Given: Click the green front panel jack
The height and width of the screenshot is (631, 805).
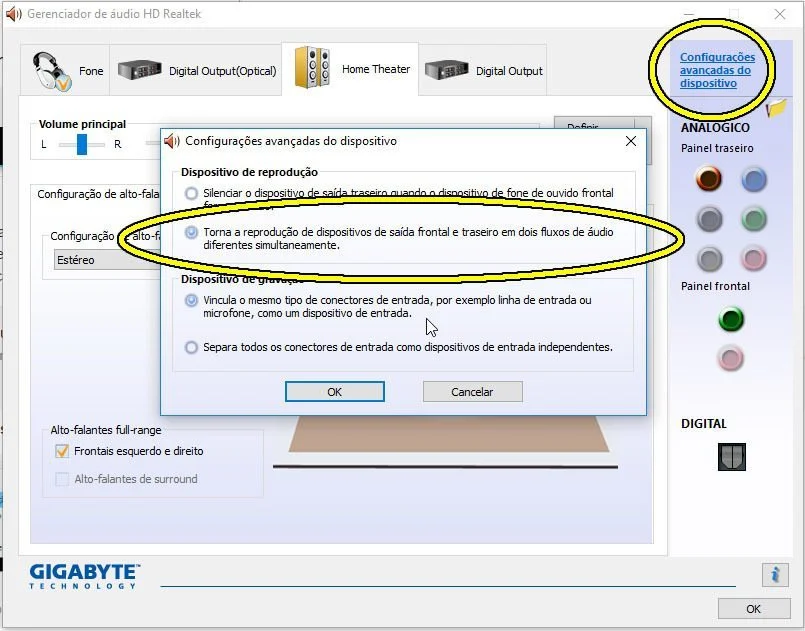Looking at the screenshot, I should (x=731, y=319).
